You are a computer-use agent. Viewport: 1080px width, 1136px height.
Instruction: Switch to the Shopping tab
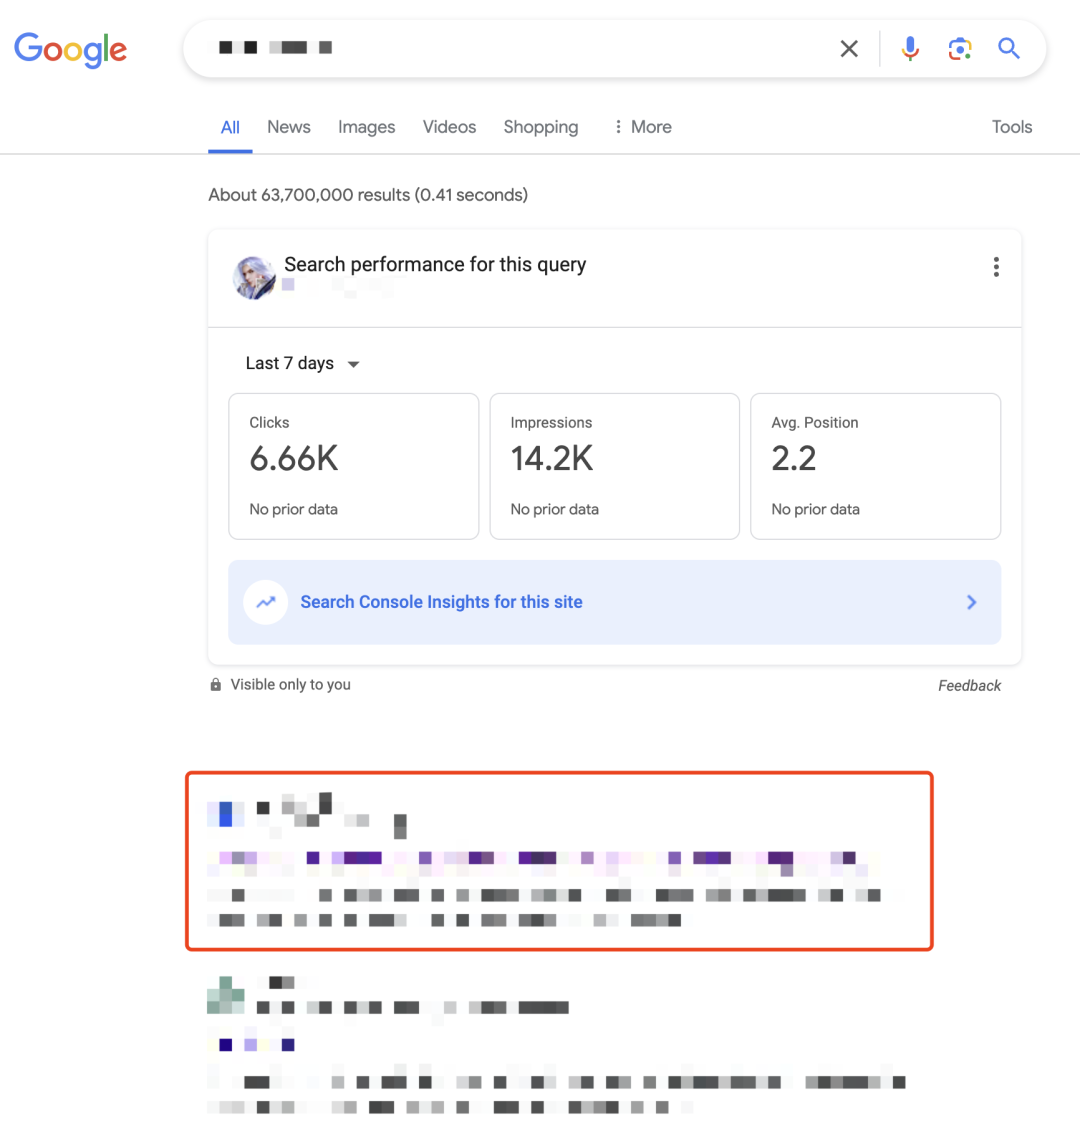pos(540,127)
